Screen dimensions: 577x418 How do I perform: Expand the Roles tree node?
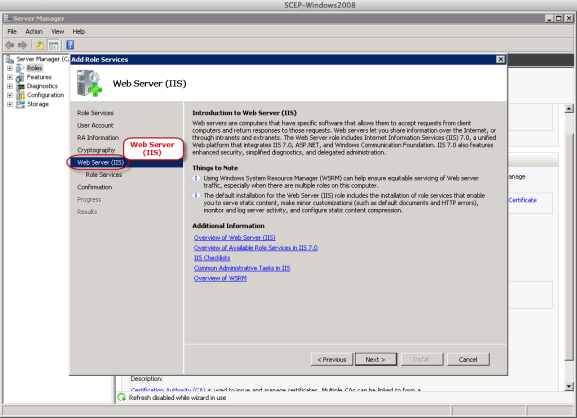[x=10, y=68]
